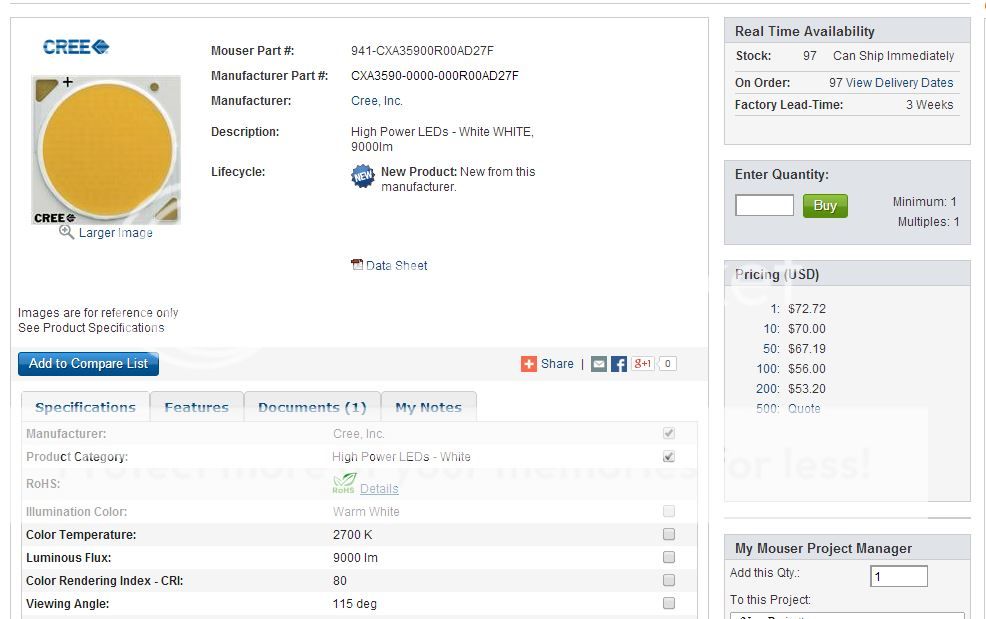This screenshot has width=986, height=619.
Task: Click the 1 quantity price break link
Action: (x=775, y=308)
